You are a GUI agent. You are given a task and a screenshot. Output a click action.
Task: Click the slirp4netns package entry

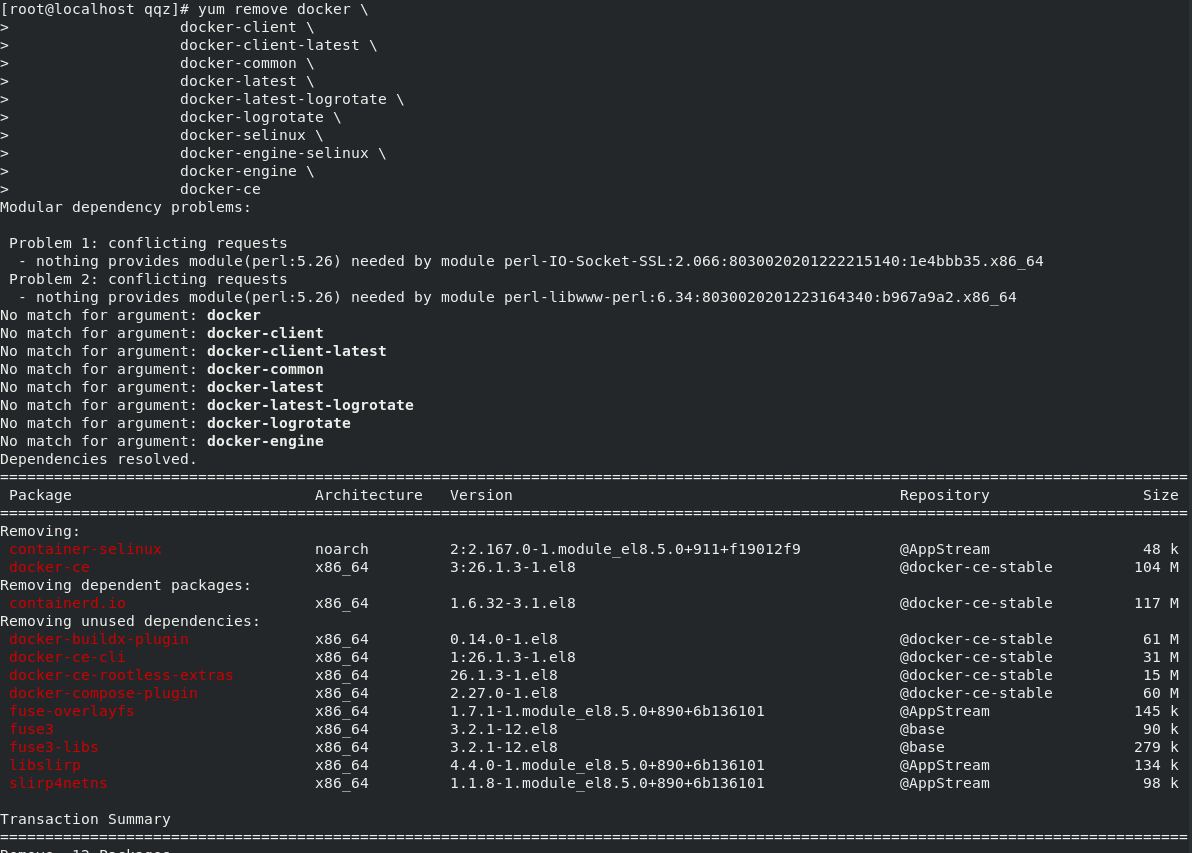(58, 783)
